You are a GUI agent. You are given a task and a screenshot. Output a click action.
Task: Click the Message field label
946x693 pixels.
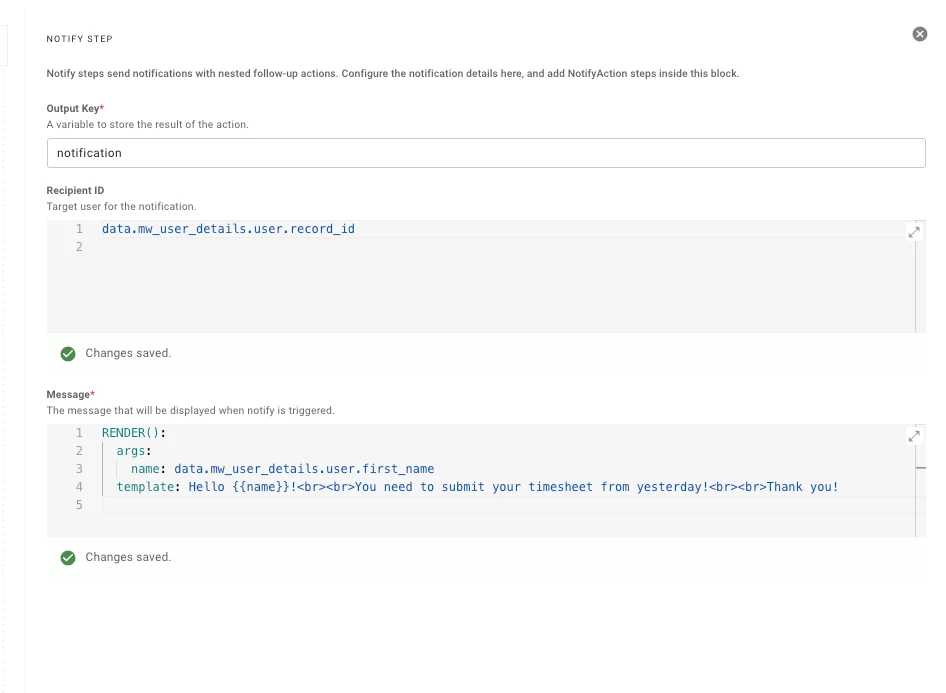(x=68, y=394)
